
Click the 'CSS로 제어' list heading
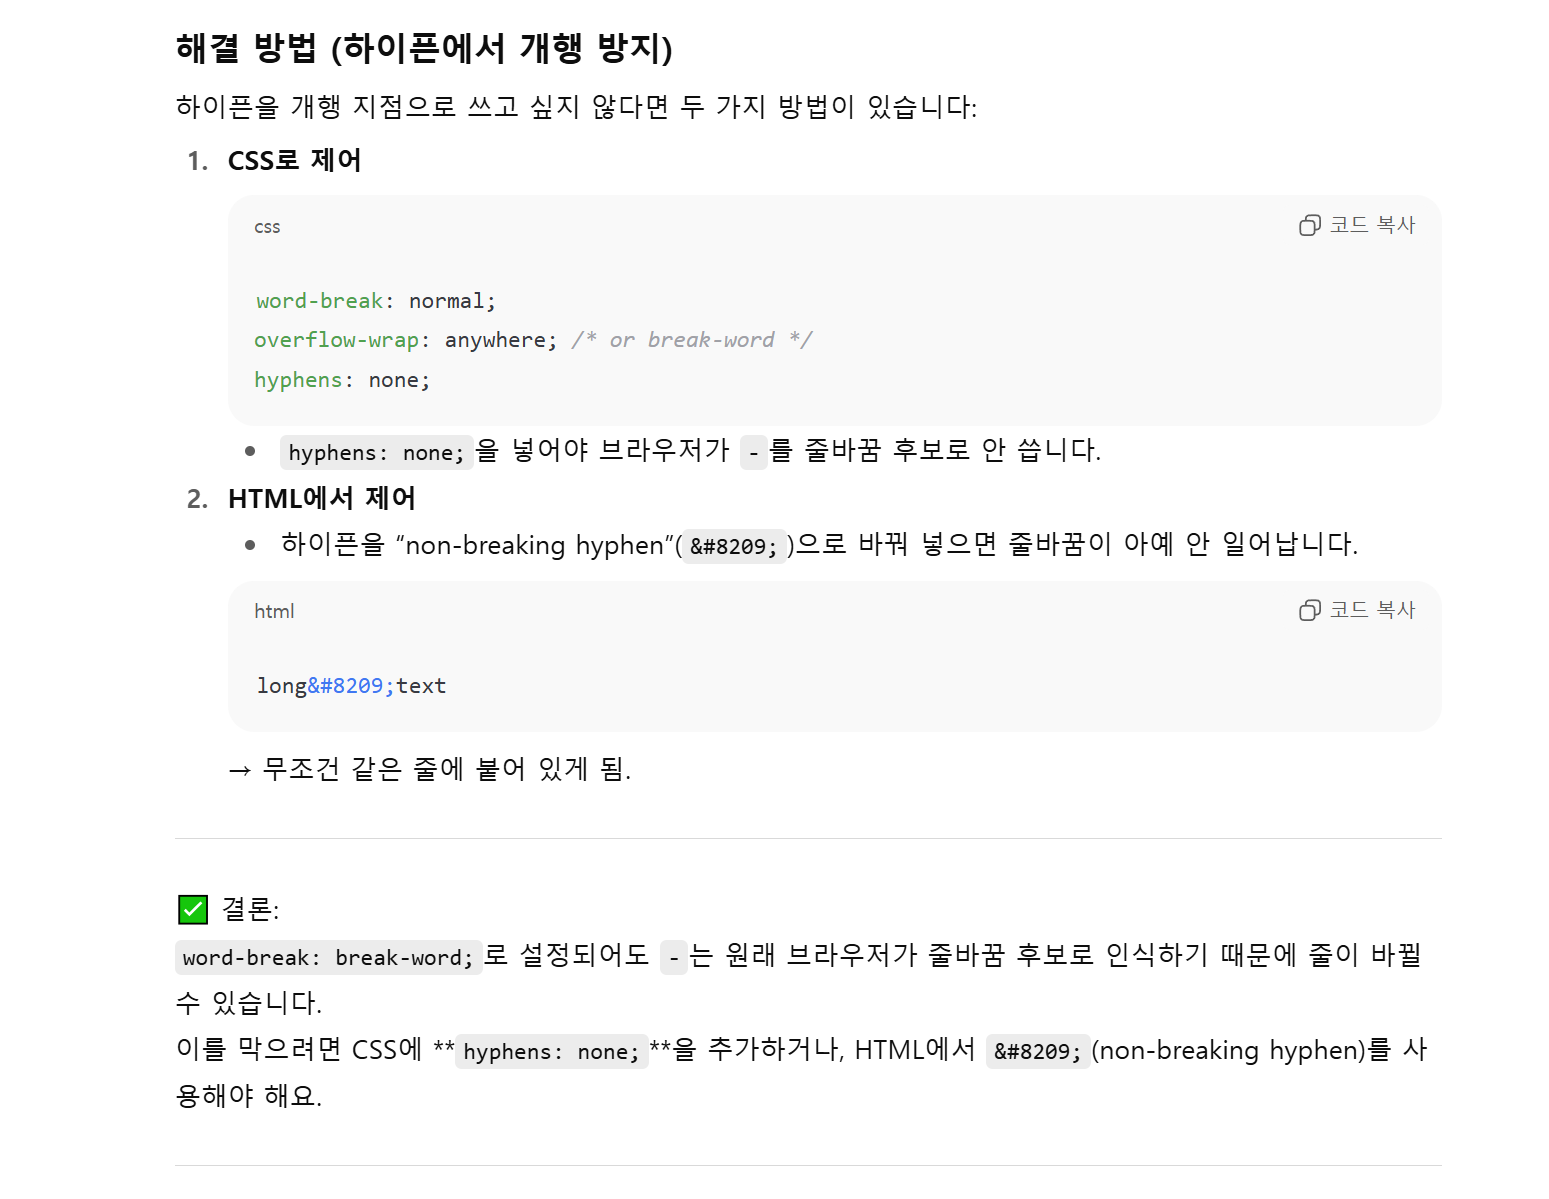click(x=294, y=160)
